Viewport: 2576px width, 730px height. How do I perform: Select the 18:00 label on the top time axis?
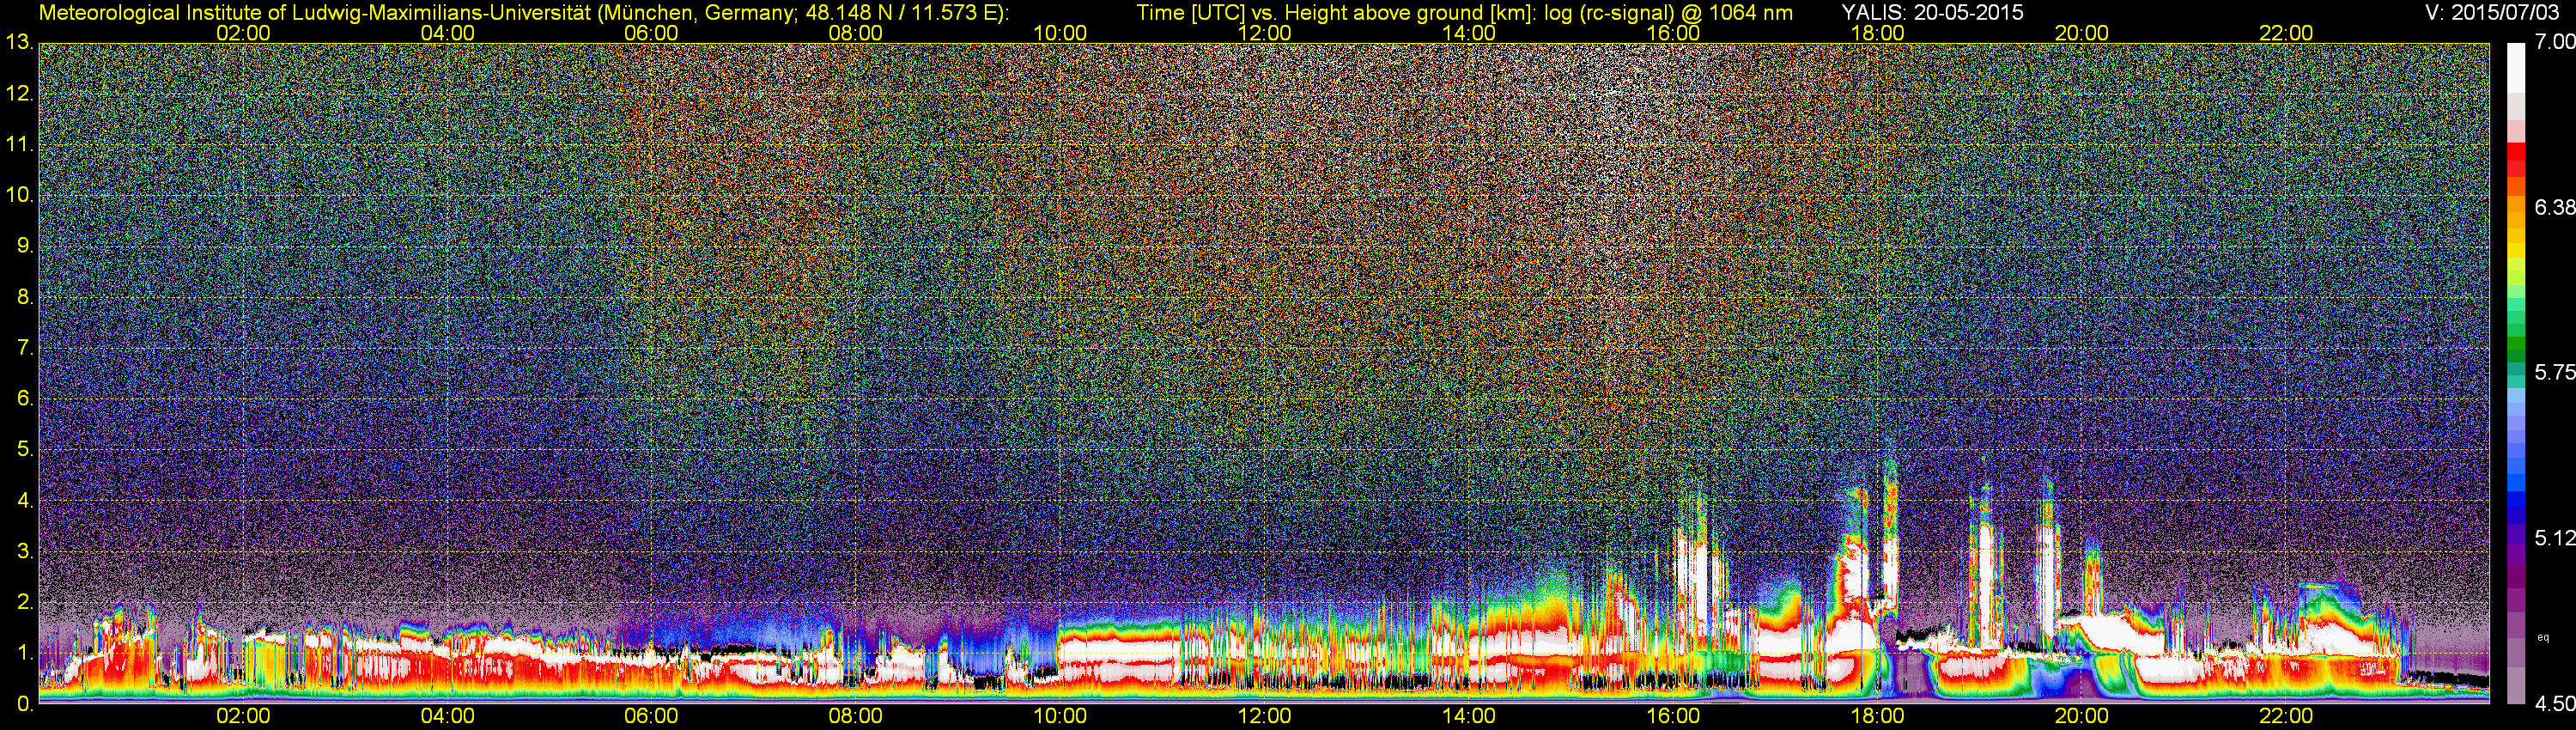coord(1877,33)
